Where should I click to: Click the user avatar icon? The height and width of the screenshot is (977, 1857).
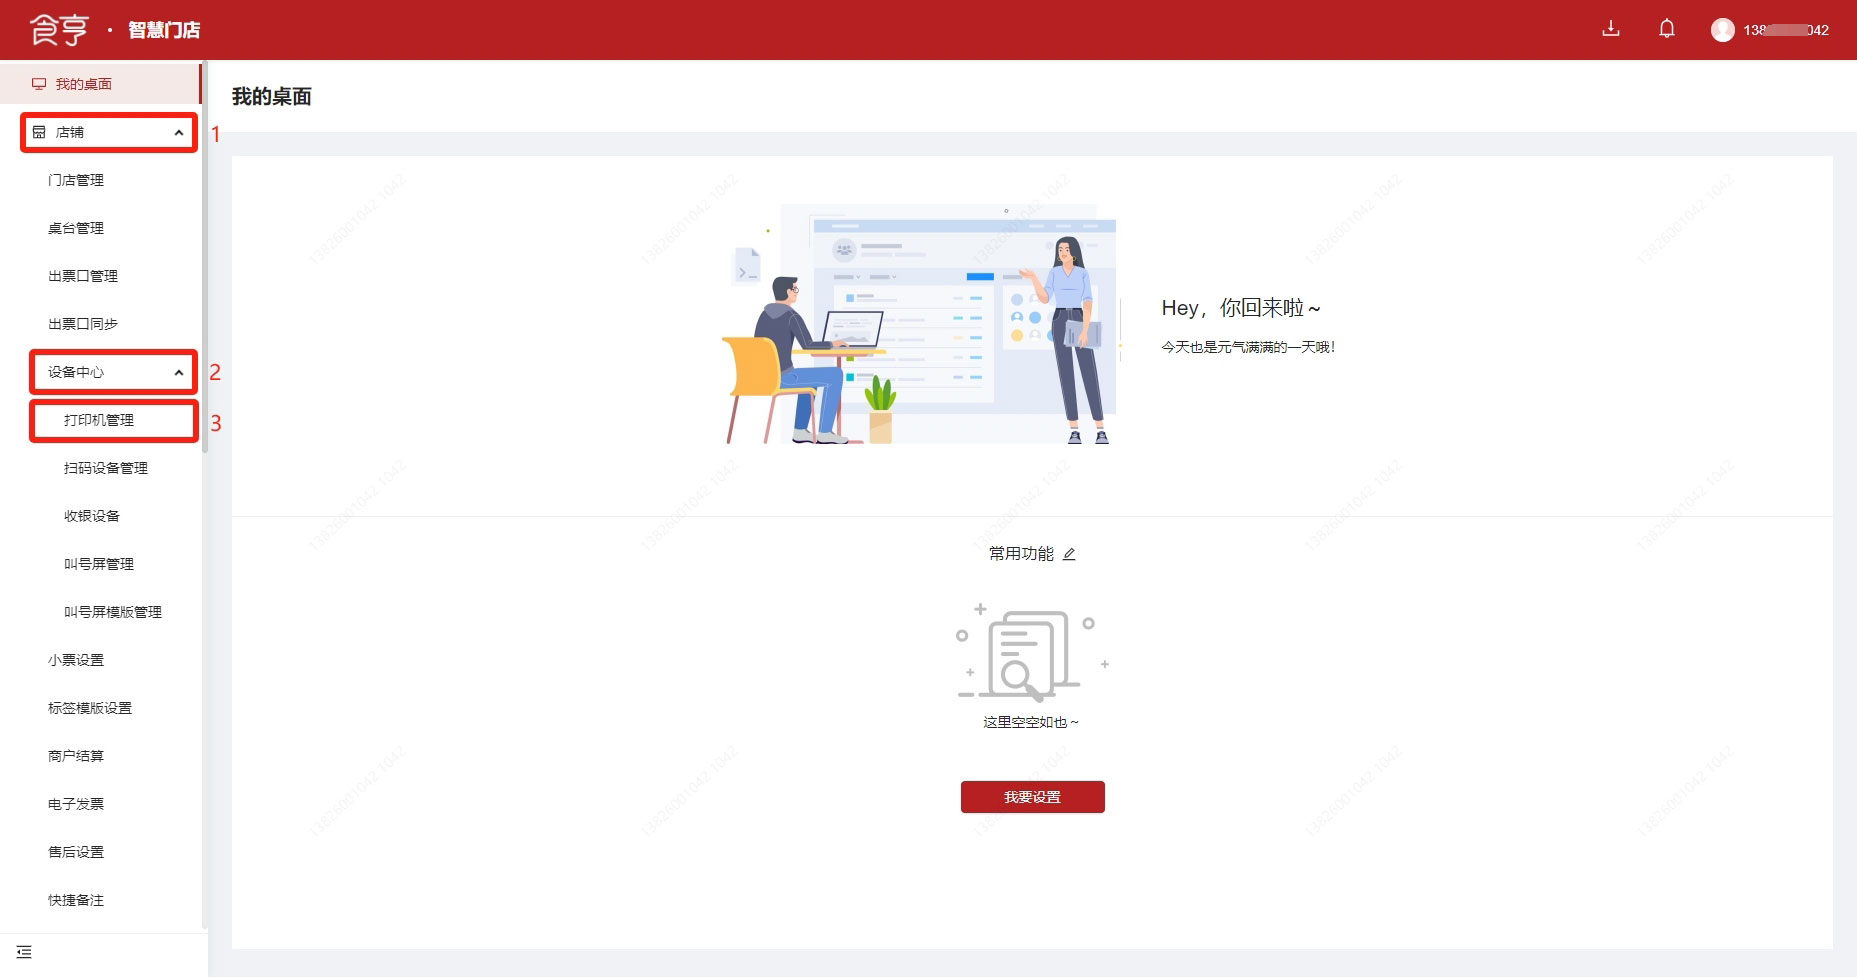coord(1722,30)
